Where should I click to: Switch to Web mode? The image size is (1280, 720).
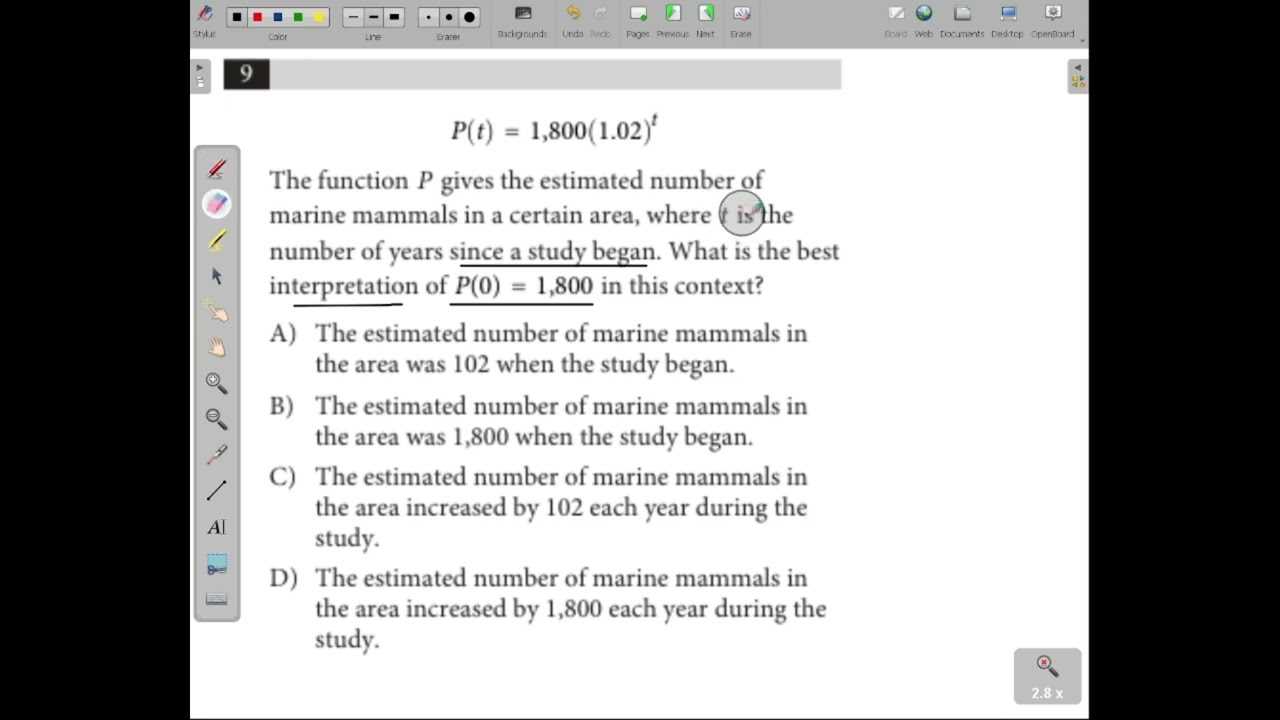click(x=924, y=20)
